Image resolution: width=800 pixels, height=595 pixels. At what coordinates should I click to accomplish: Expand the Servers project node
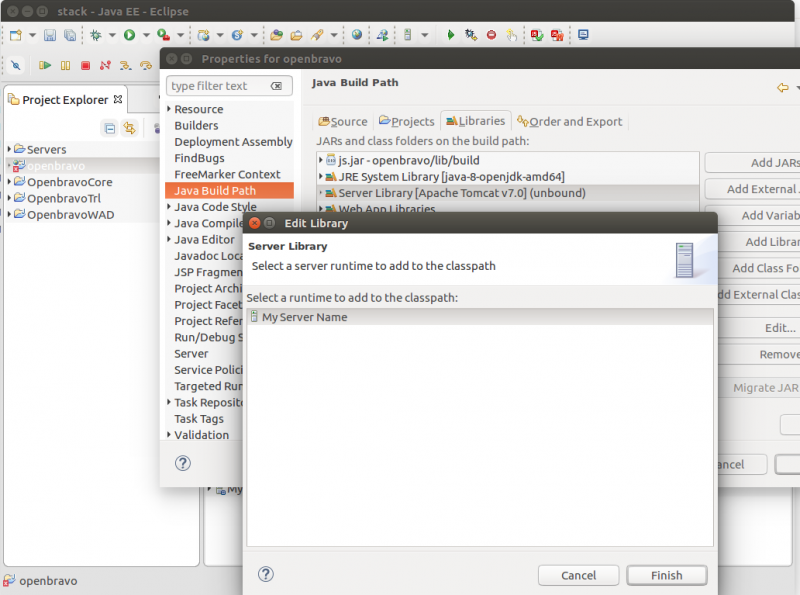tap(9, 149)
